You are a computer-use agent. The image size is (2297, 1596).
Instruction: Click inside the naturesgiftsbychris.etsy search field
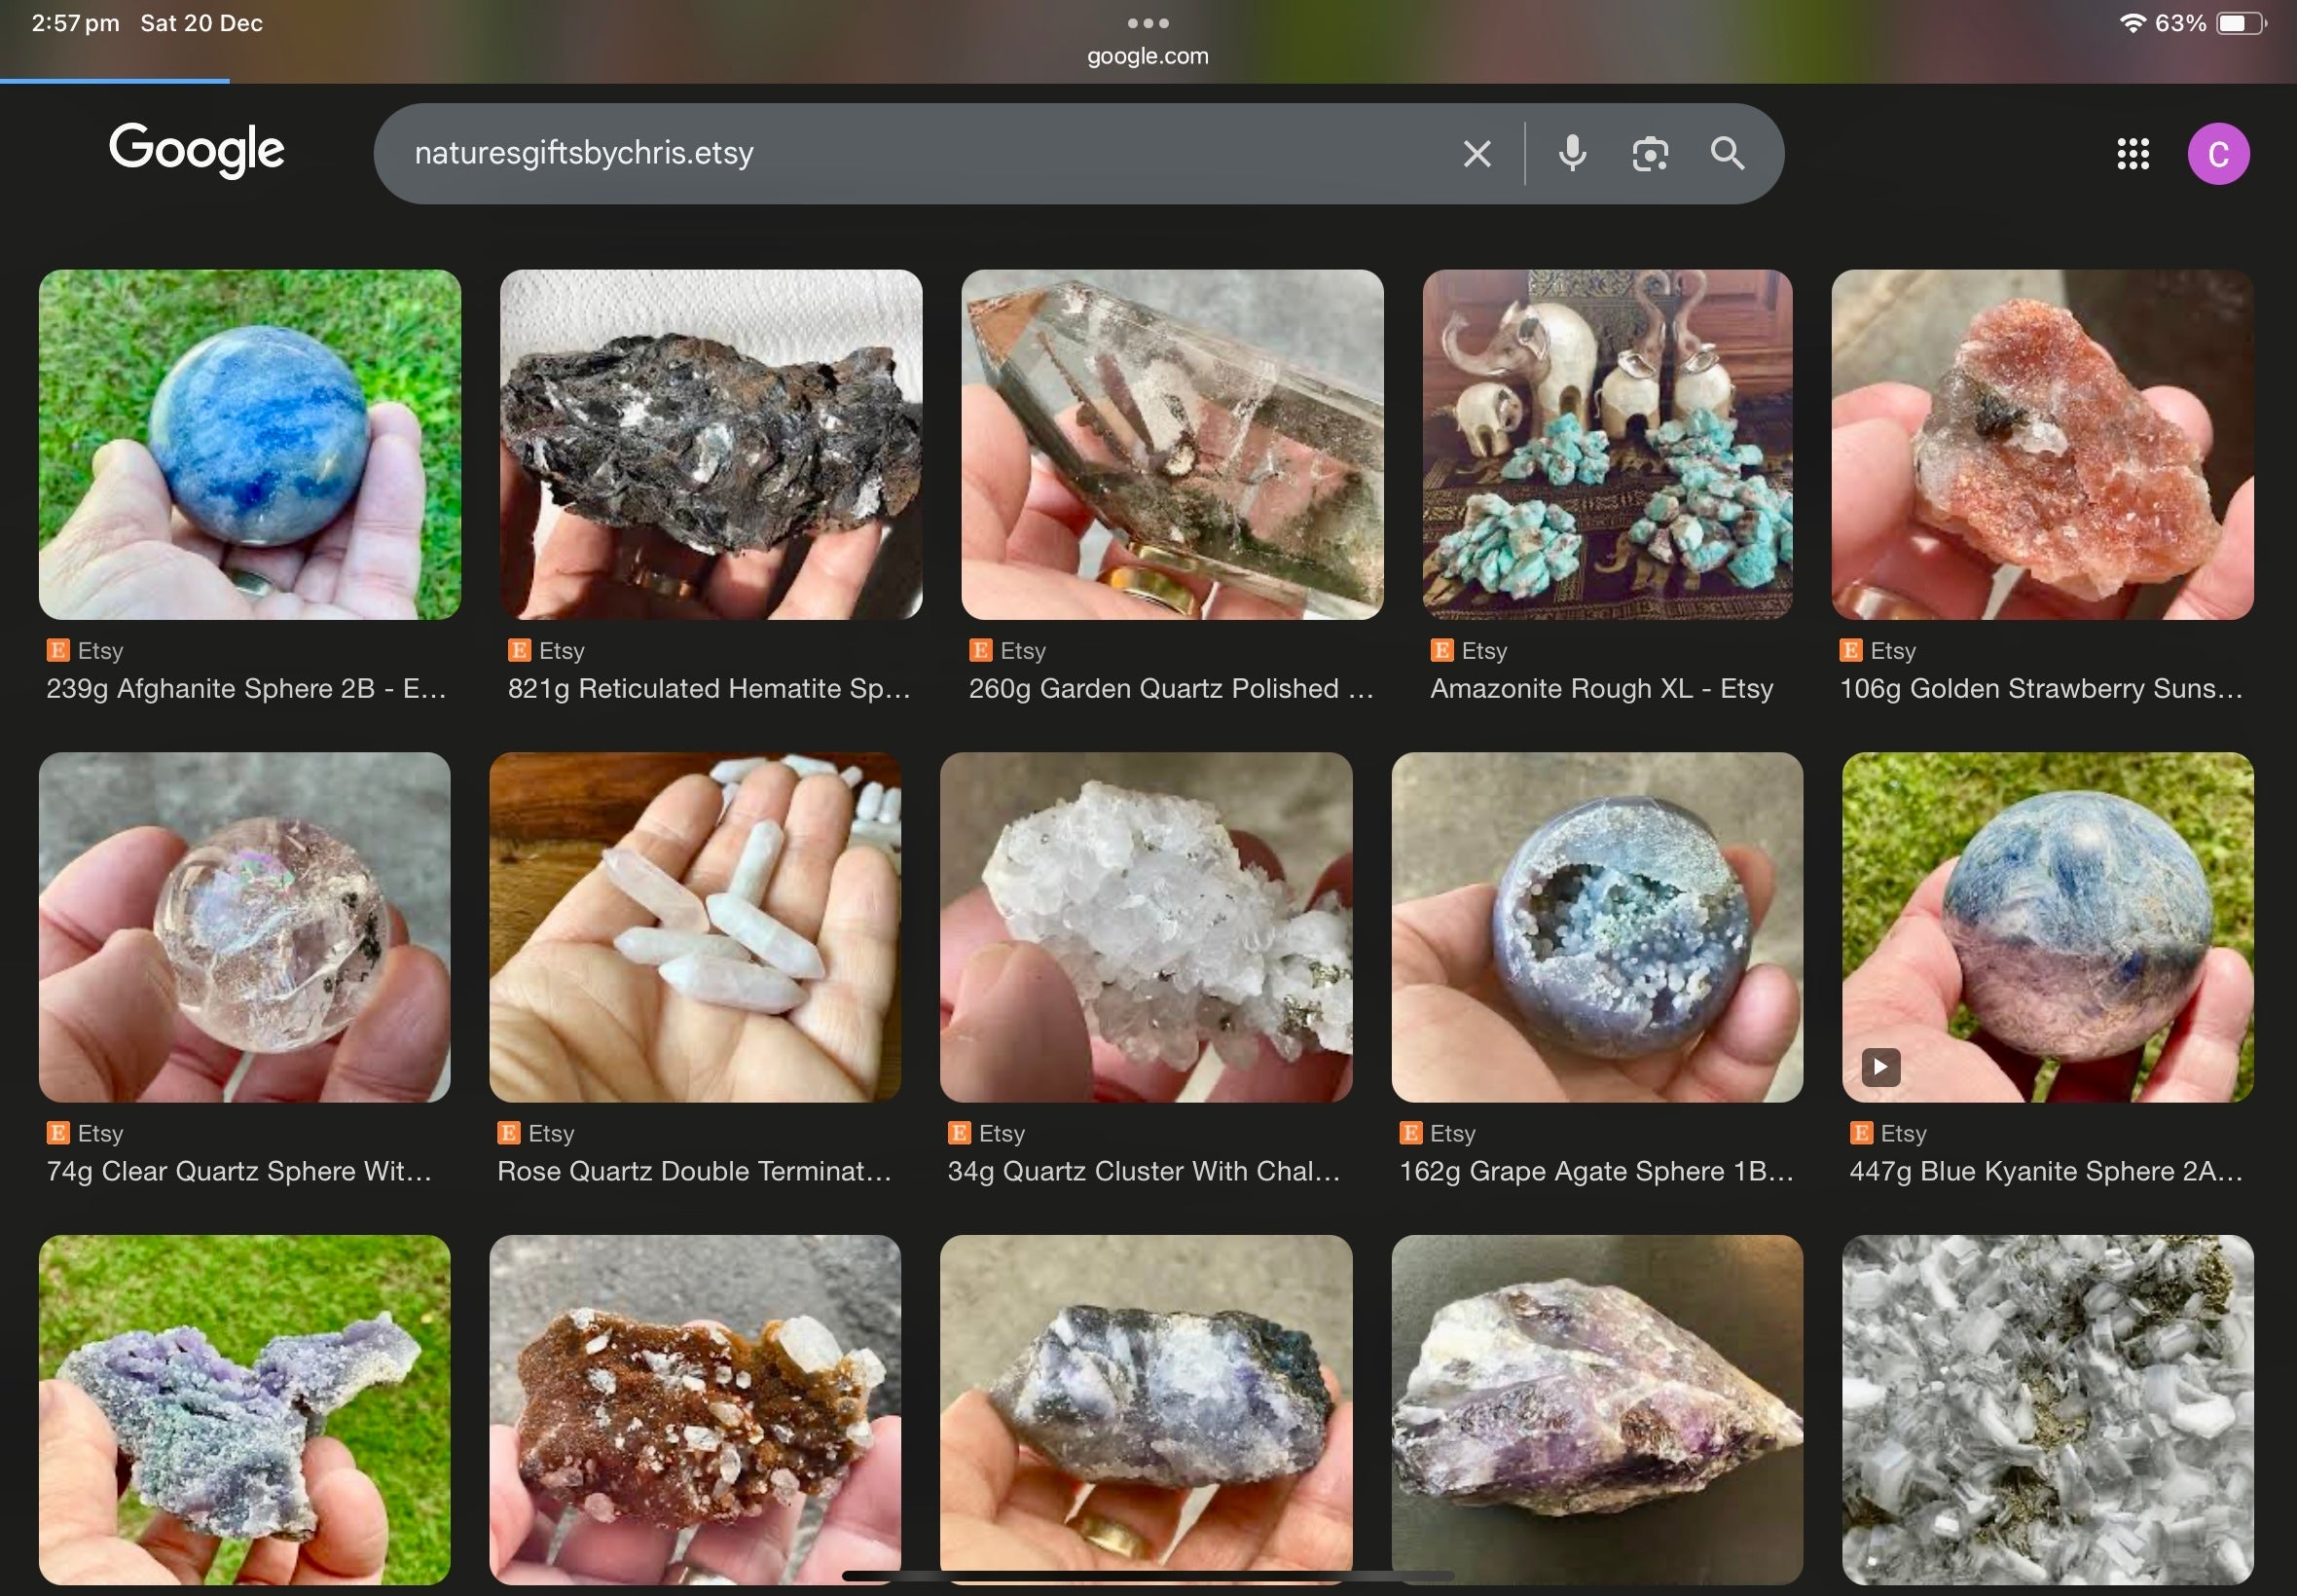(900, 154)
